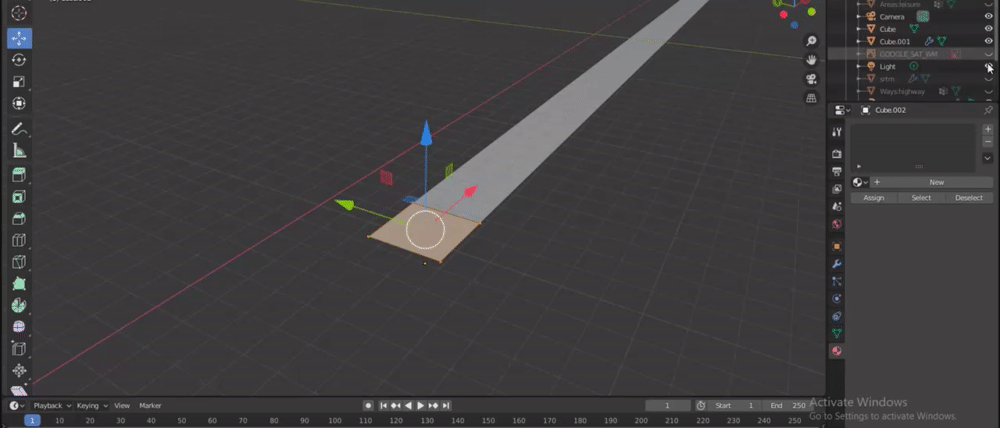
Task: Toggle the camera view icon
Action: [x=811, y=79]
